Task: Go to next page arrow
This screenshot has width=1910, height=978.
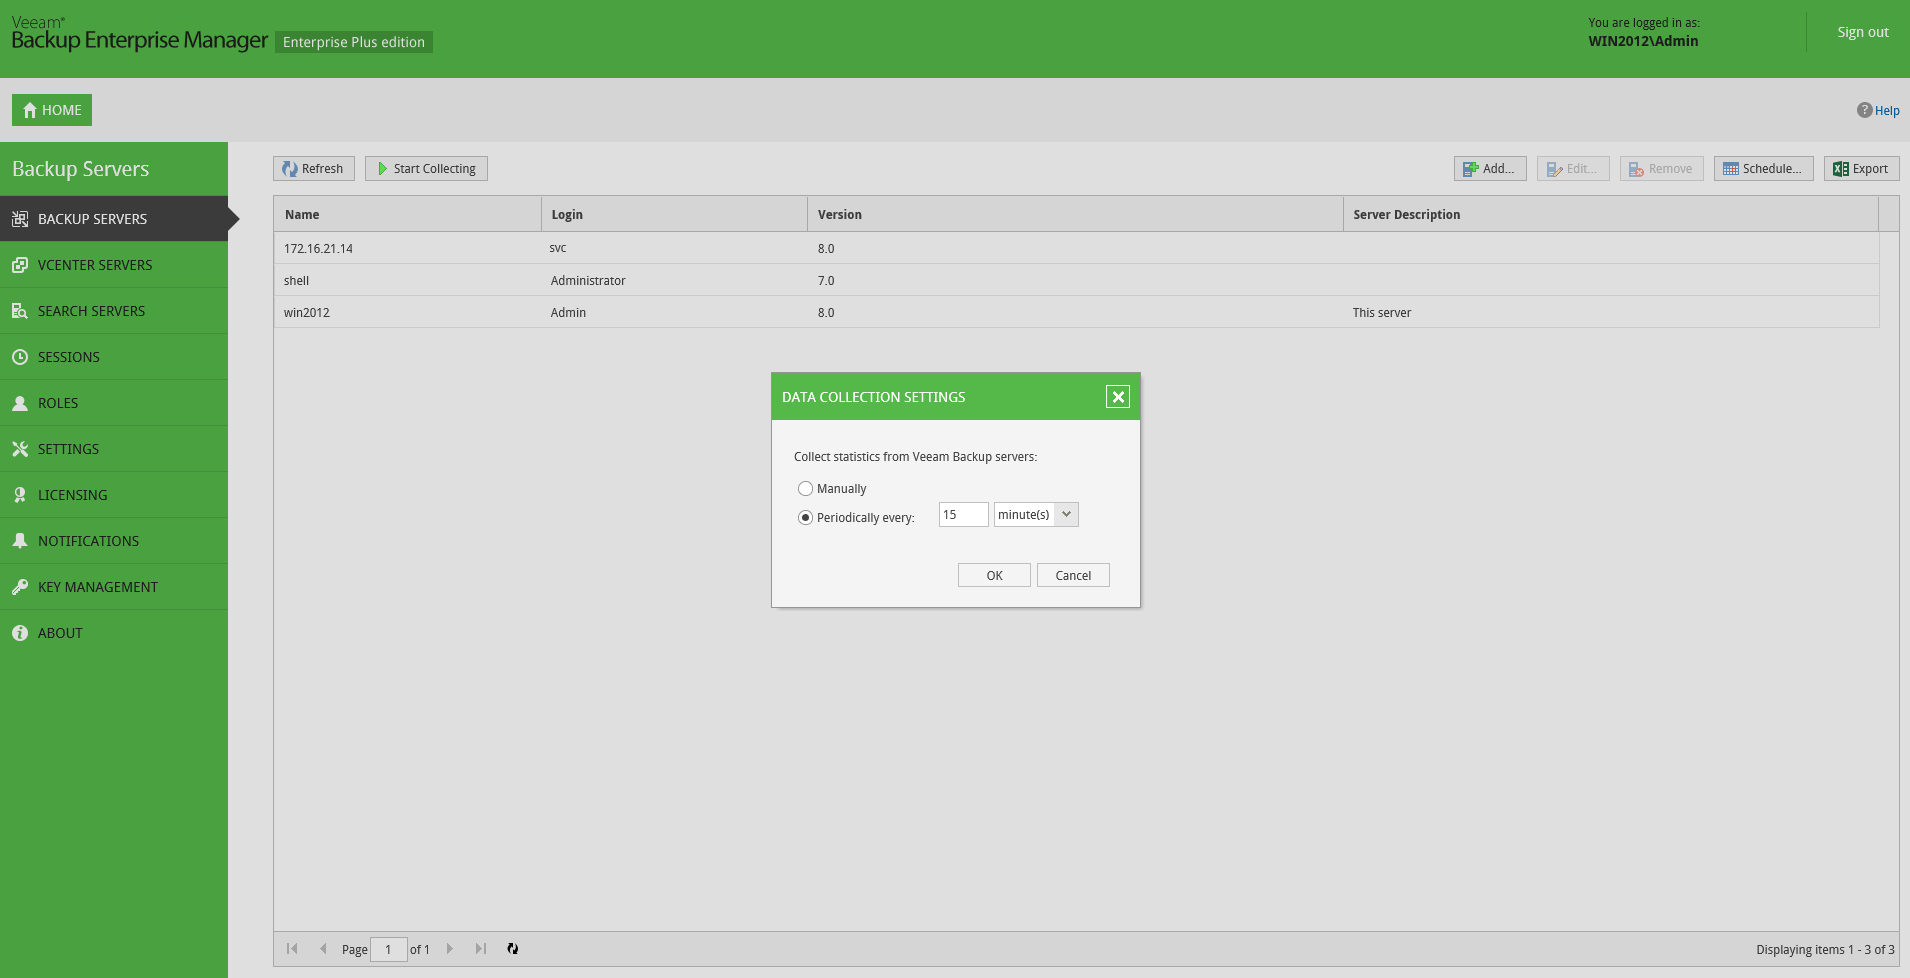Action: 450,949
